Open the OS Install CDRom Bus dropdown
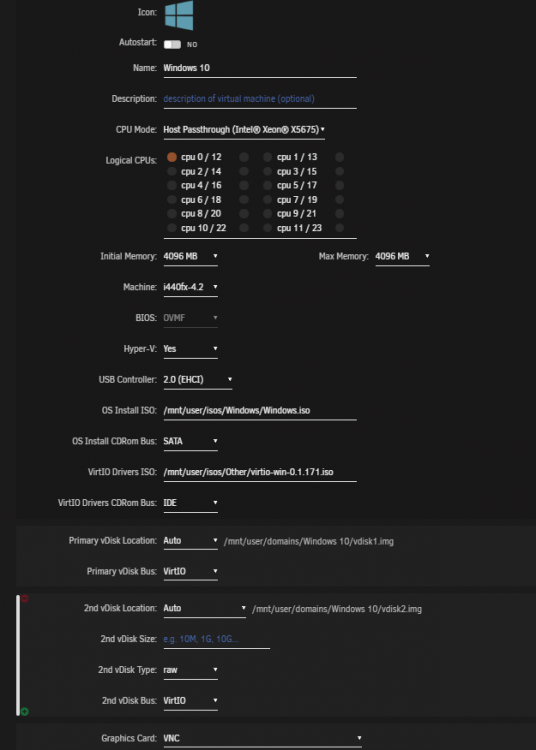The image size is (536, 750). 190,441
